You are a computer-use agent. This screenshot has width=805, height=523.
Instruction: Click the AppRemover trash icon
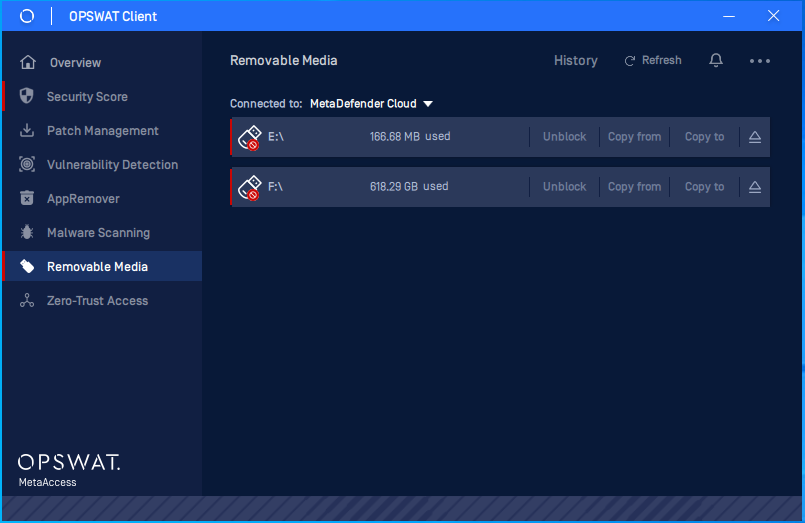(x=27, y=198)
